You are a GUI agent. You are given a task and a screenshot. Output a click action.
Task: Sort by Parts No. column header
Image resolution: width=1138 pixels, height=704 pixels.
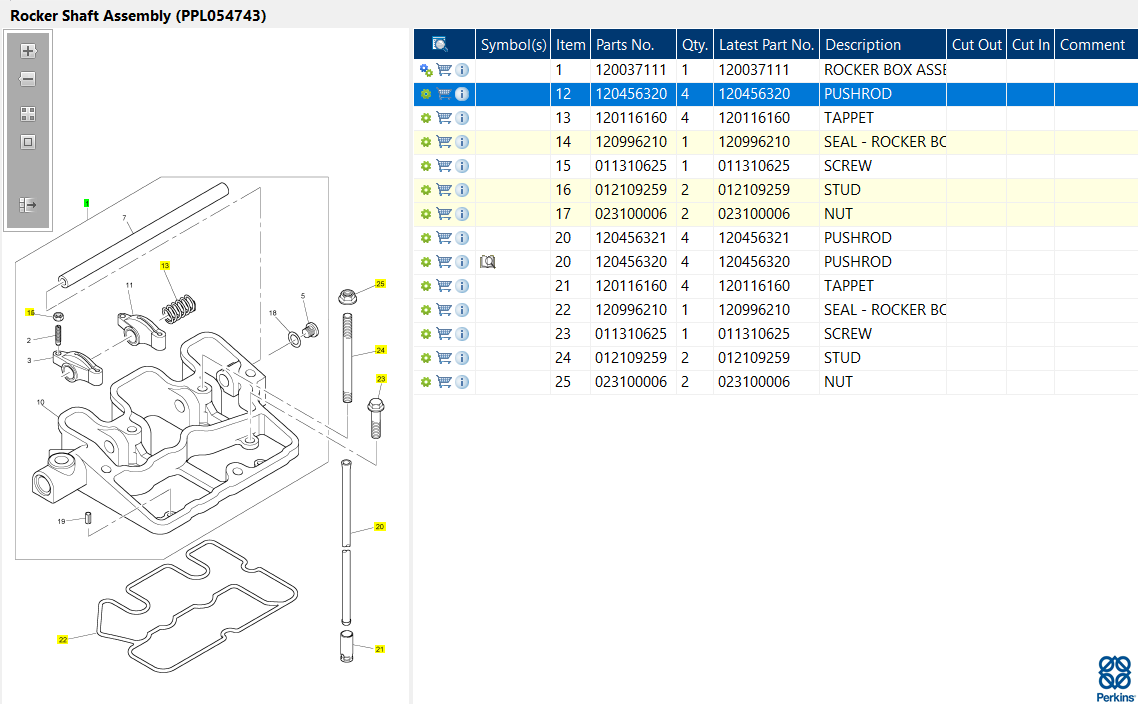click(625, 44)
